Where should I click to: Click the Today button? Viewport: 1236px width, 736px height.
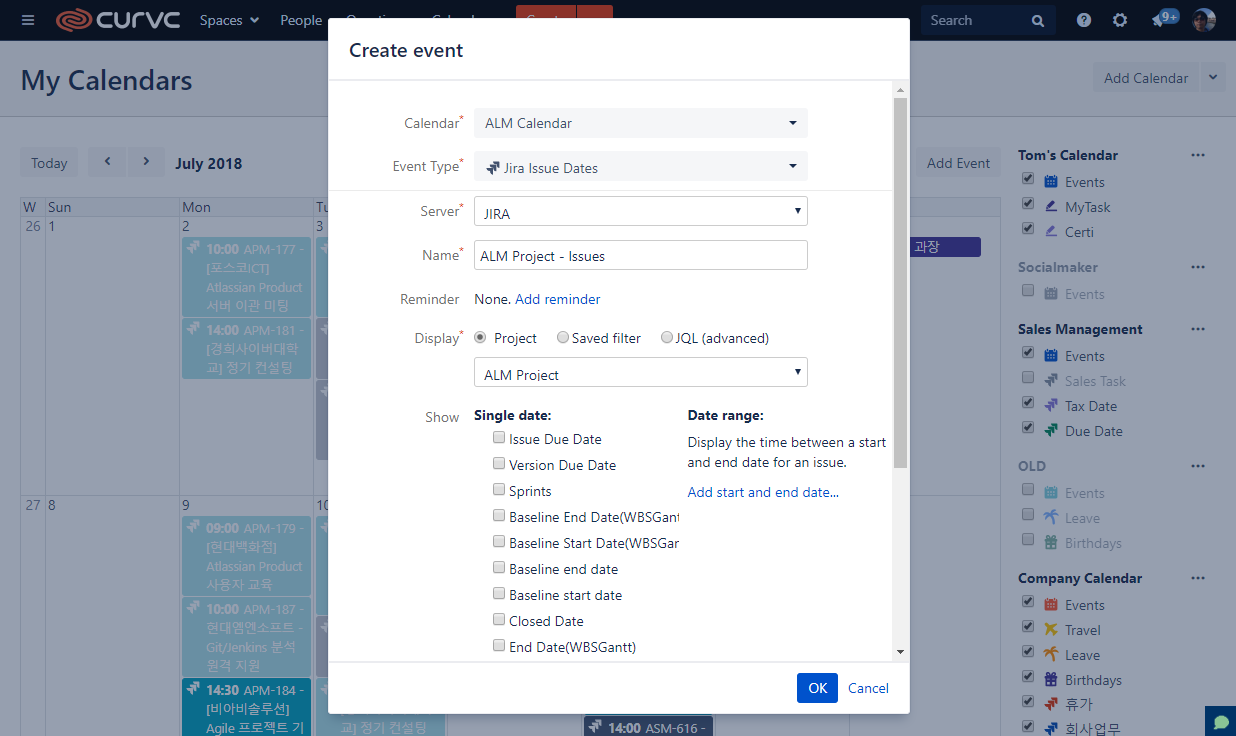tap(49, 163)
